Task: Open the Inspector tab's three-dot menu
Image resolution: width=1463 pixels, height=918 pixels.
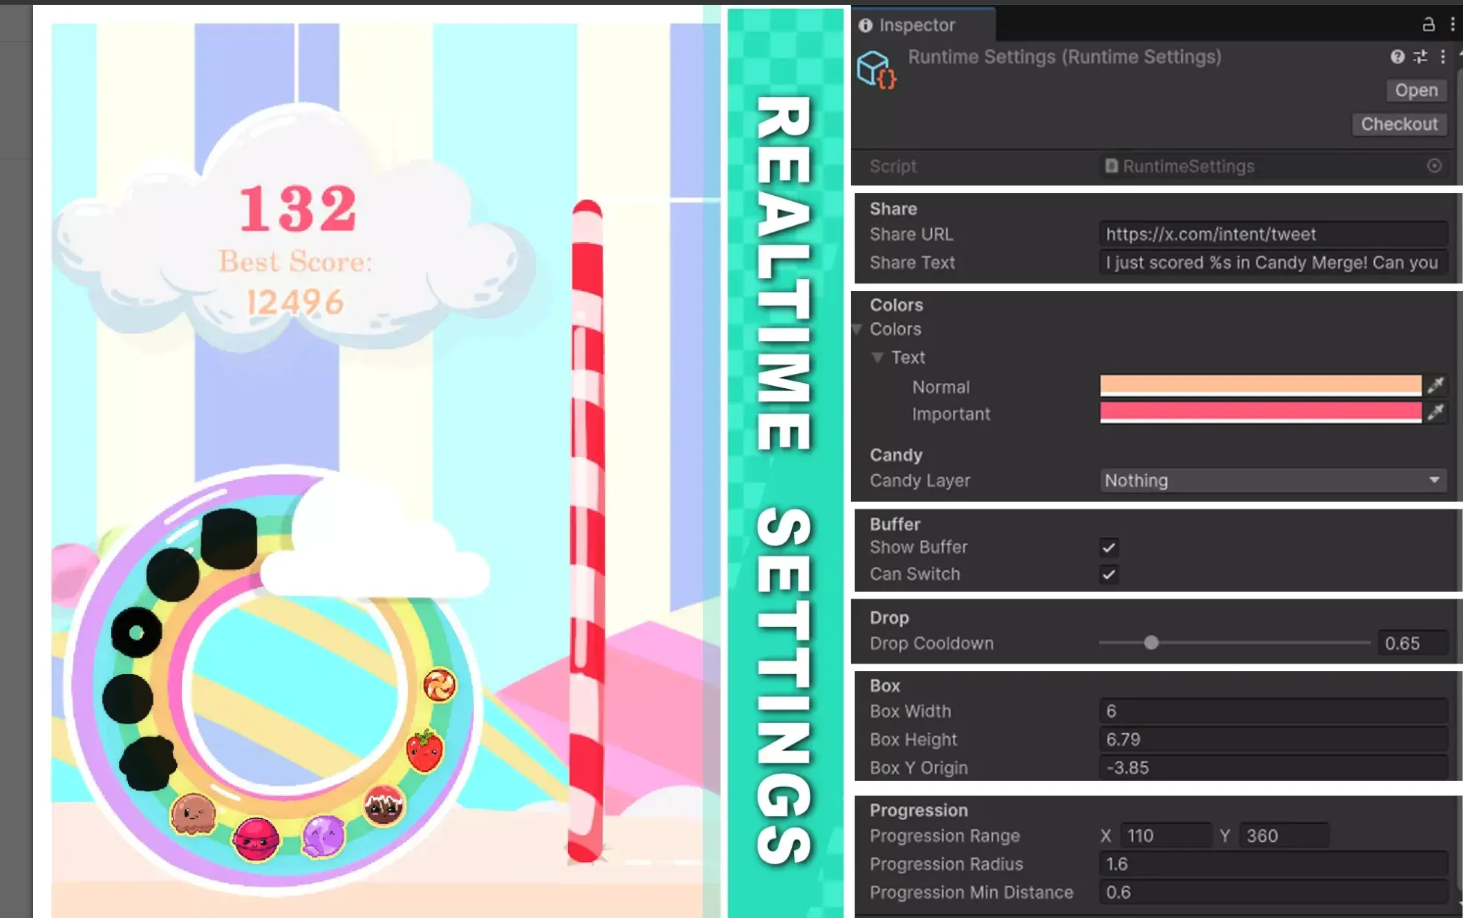Action: (x=1452, y=24)
